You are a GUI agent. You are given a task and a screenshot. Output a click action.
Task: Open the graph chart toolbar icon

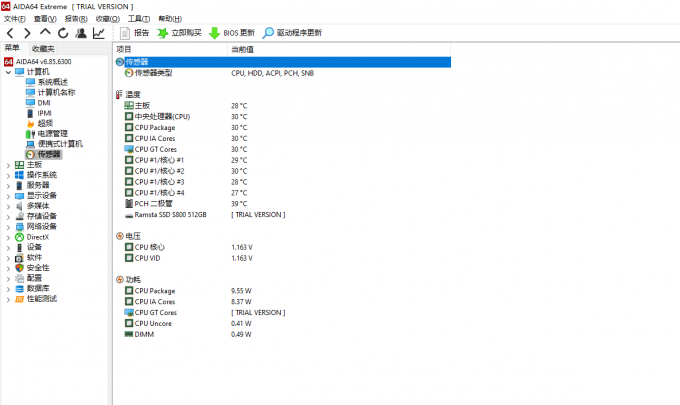[x=99, y=33]
